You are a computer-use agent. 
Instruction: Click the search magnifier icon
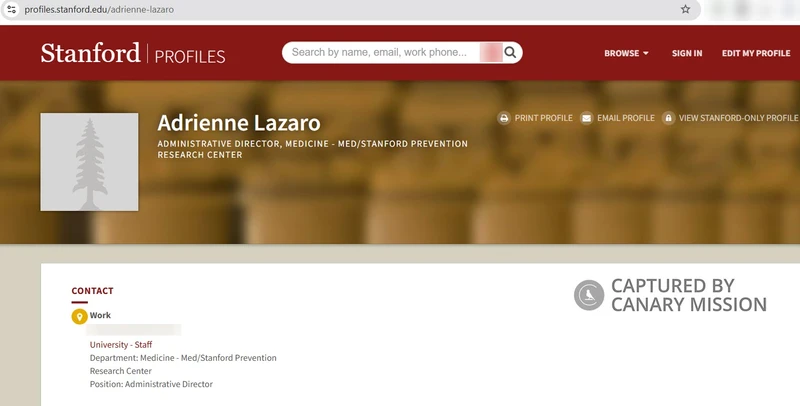click(510, 52)
